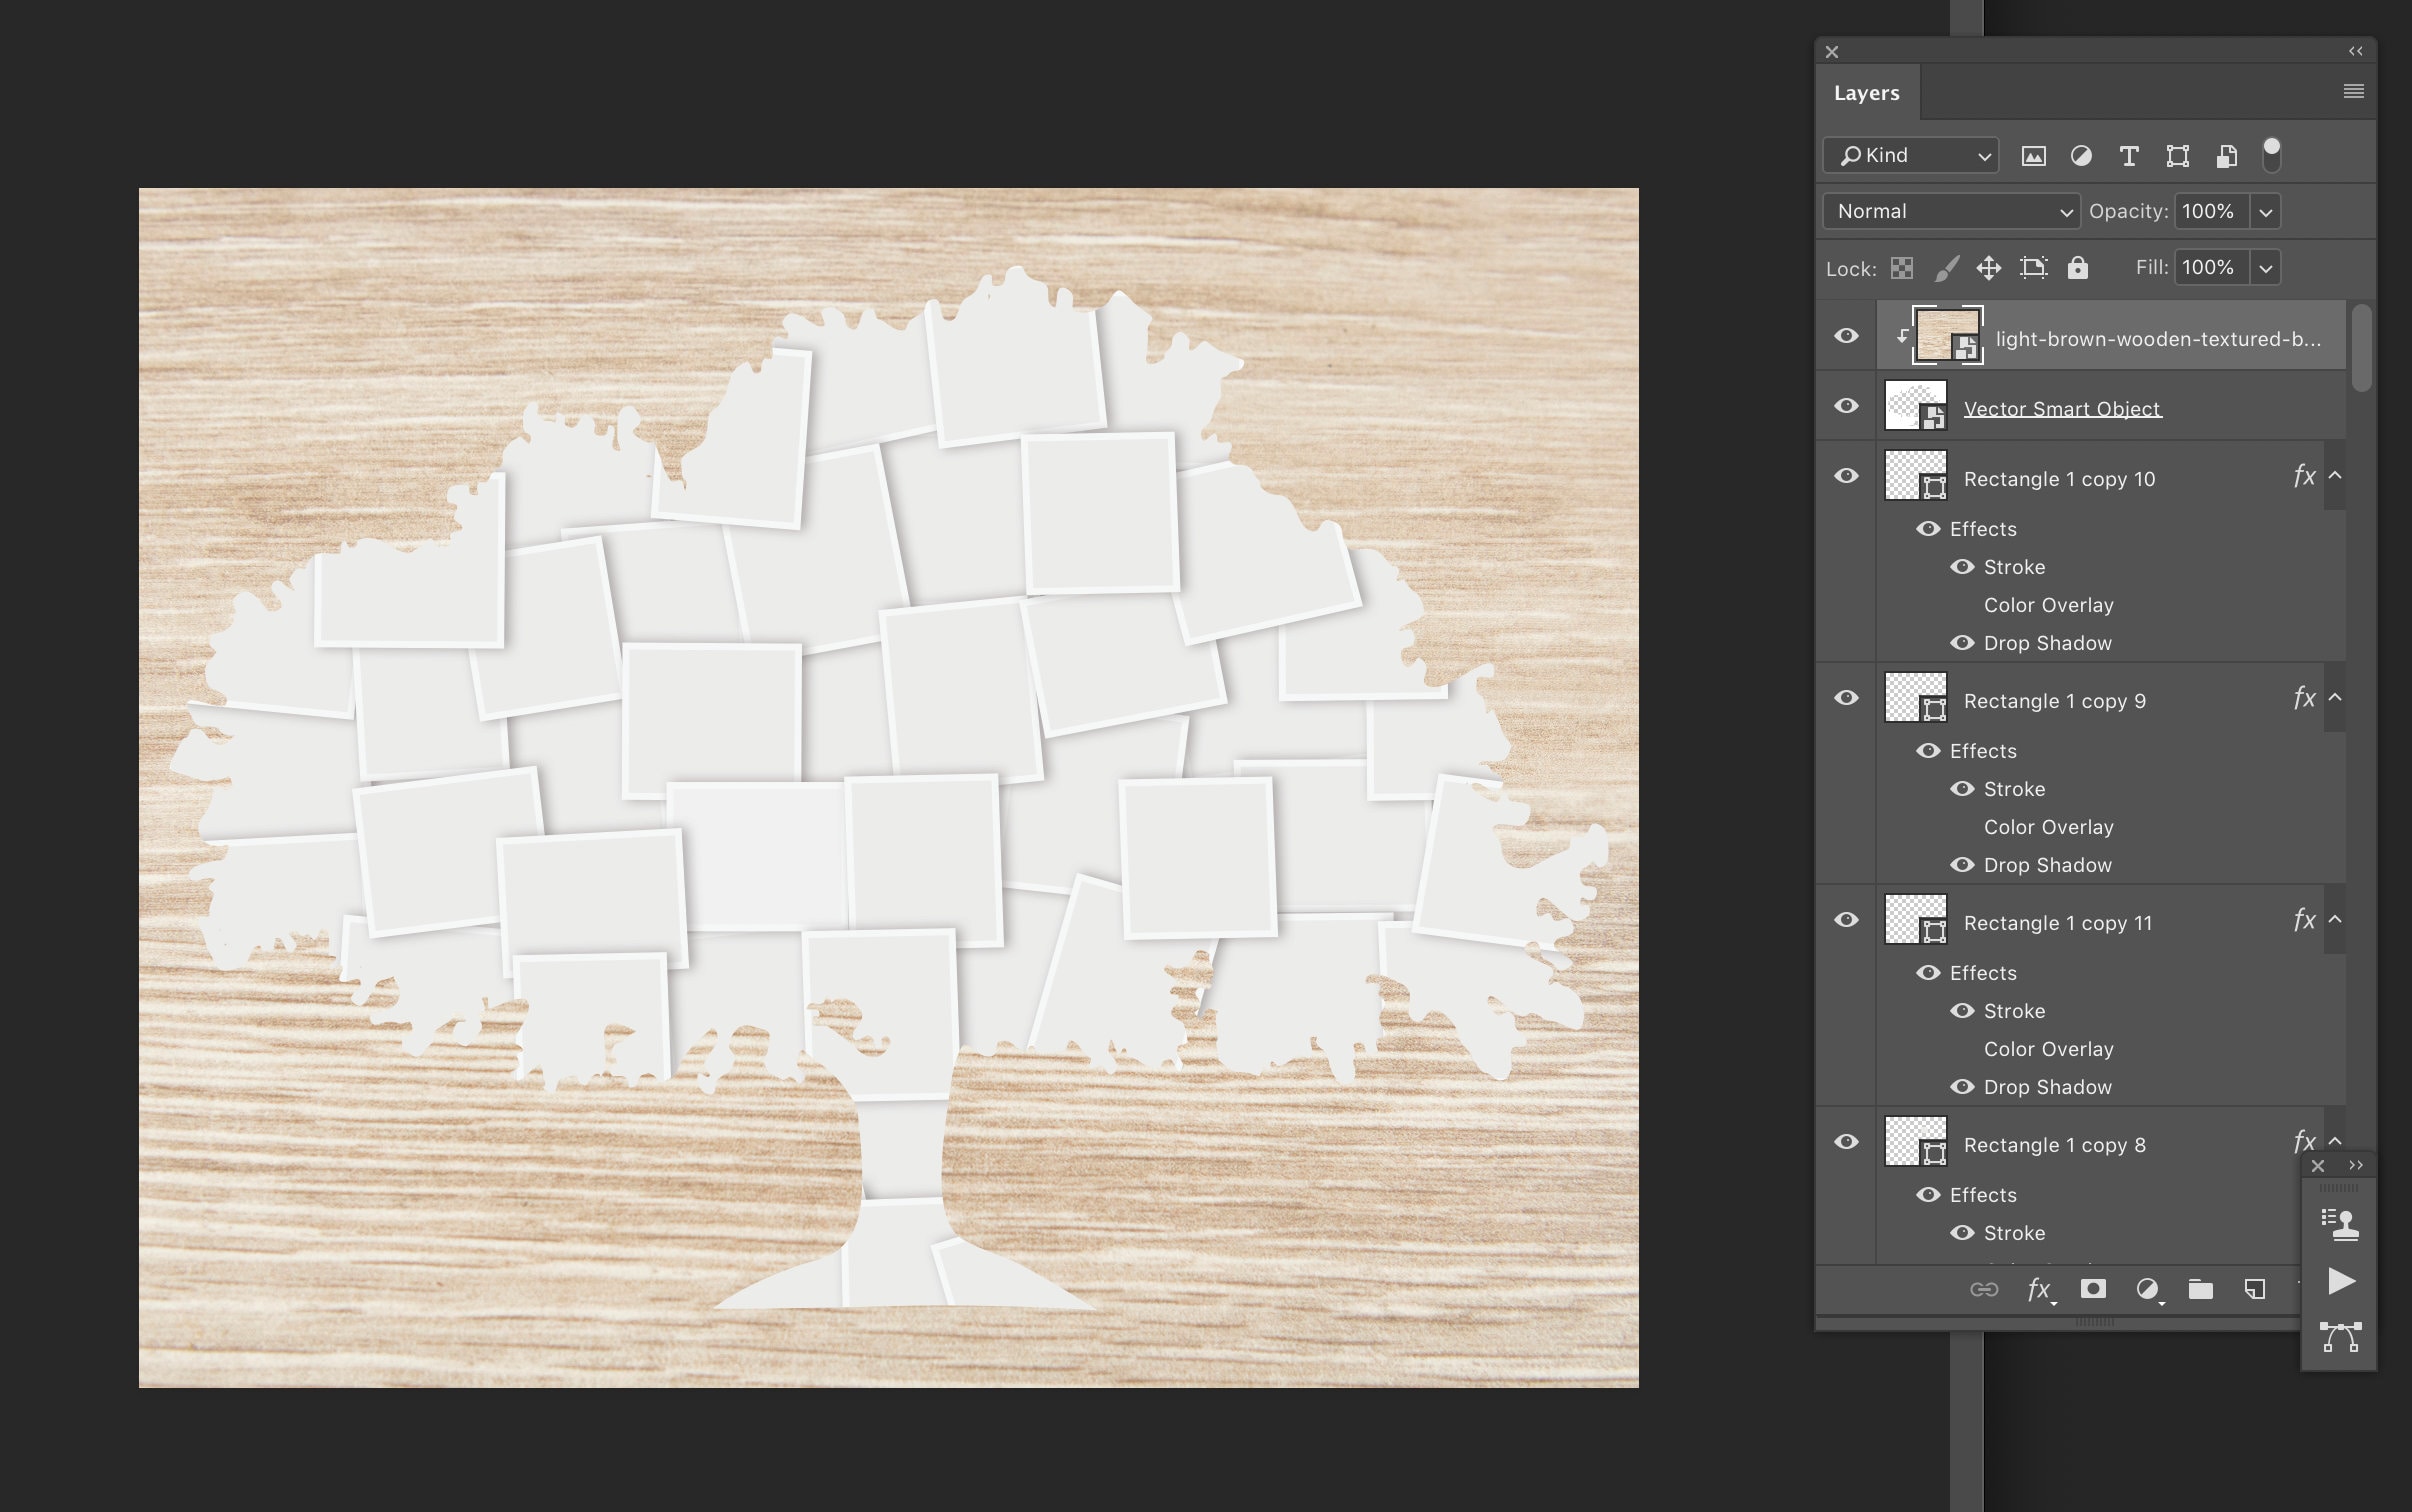This screenshot has width=2412, height=1512.
Task: Toggle visibility of Rectangle 1 copy 9
Action: coord(1845,698)
